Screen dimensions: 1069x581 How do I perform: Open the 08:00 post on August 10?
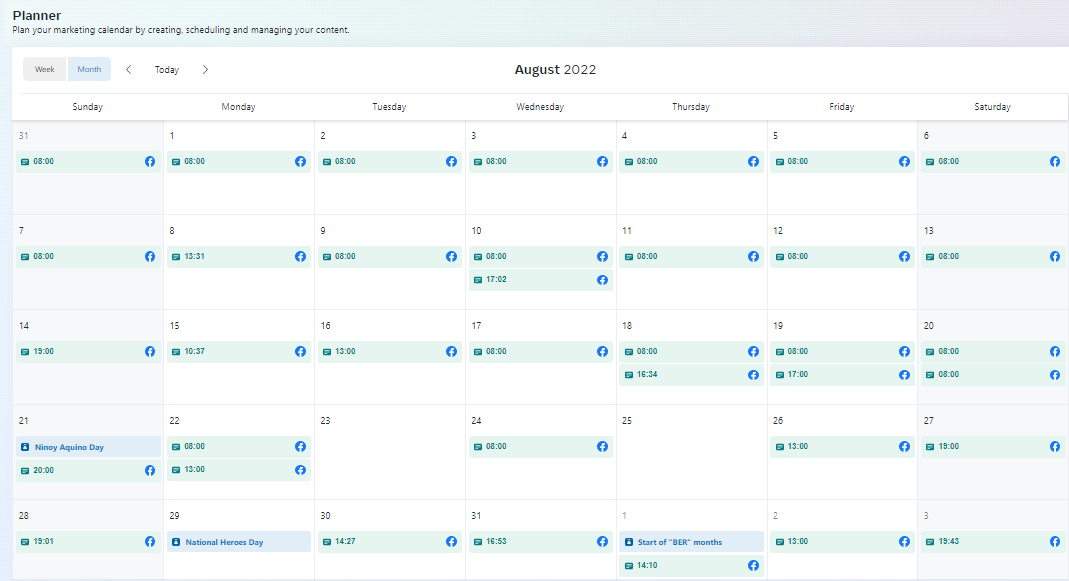(x=541, y=256)
